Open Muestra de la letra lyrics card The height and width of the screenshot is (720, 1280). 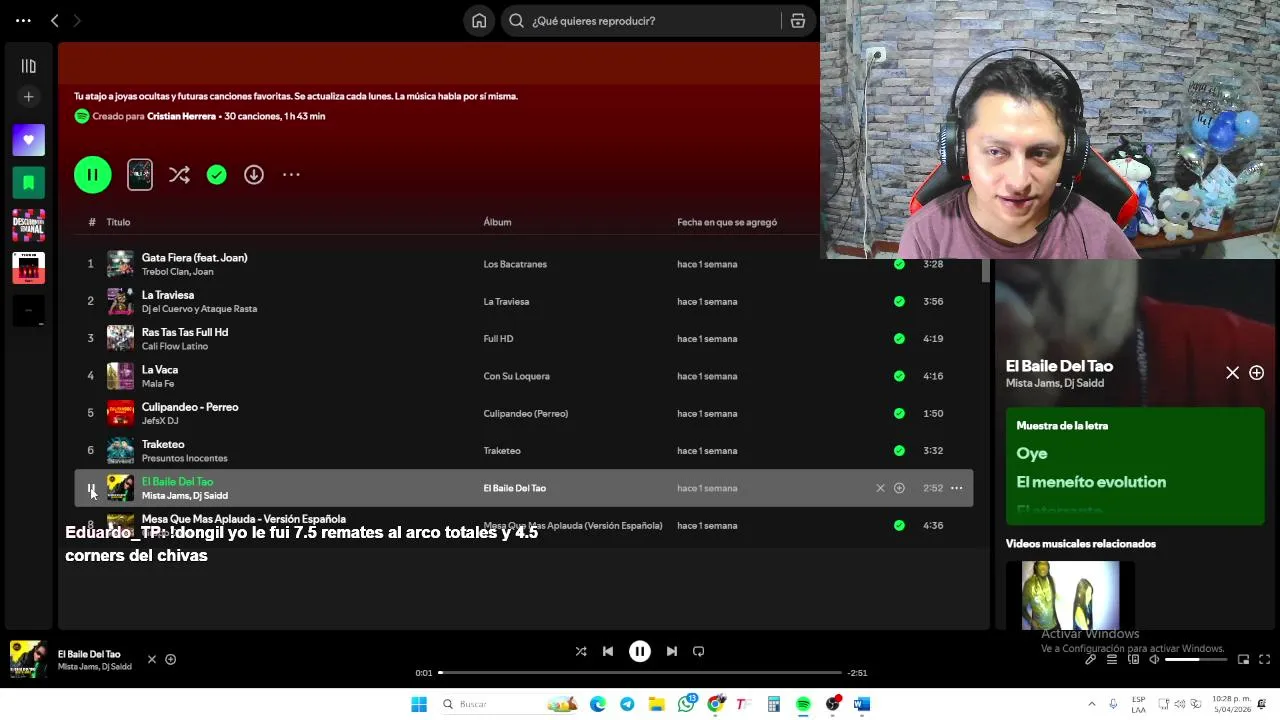pos(1135,466)
